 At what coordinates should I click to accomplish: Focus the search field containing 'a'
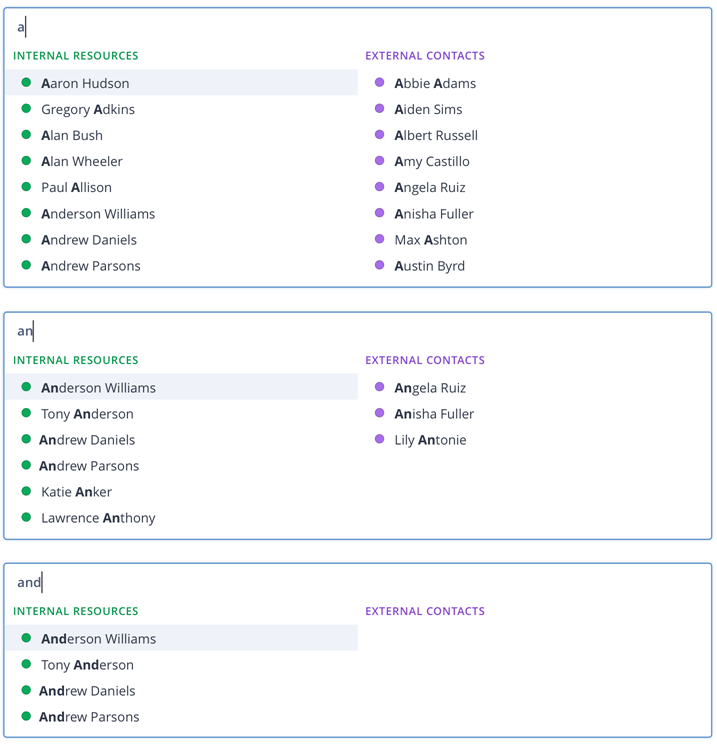tap(358, 27)
